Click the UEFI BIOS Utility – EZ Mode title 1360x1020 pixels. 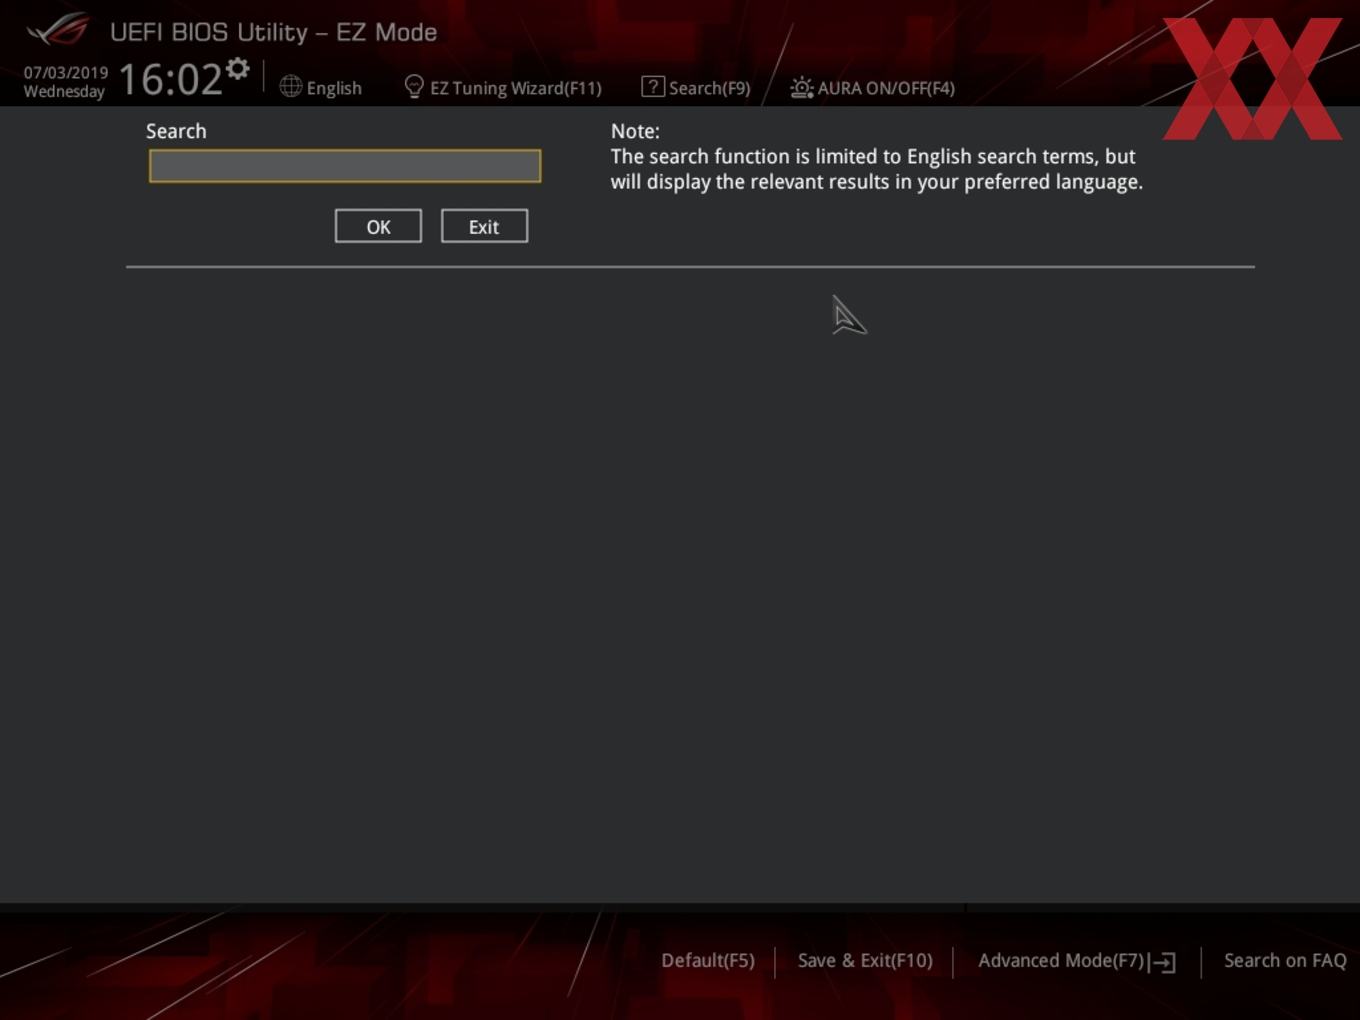tap(273, 32)
